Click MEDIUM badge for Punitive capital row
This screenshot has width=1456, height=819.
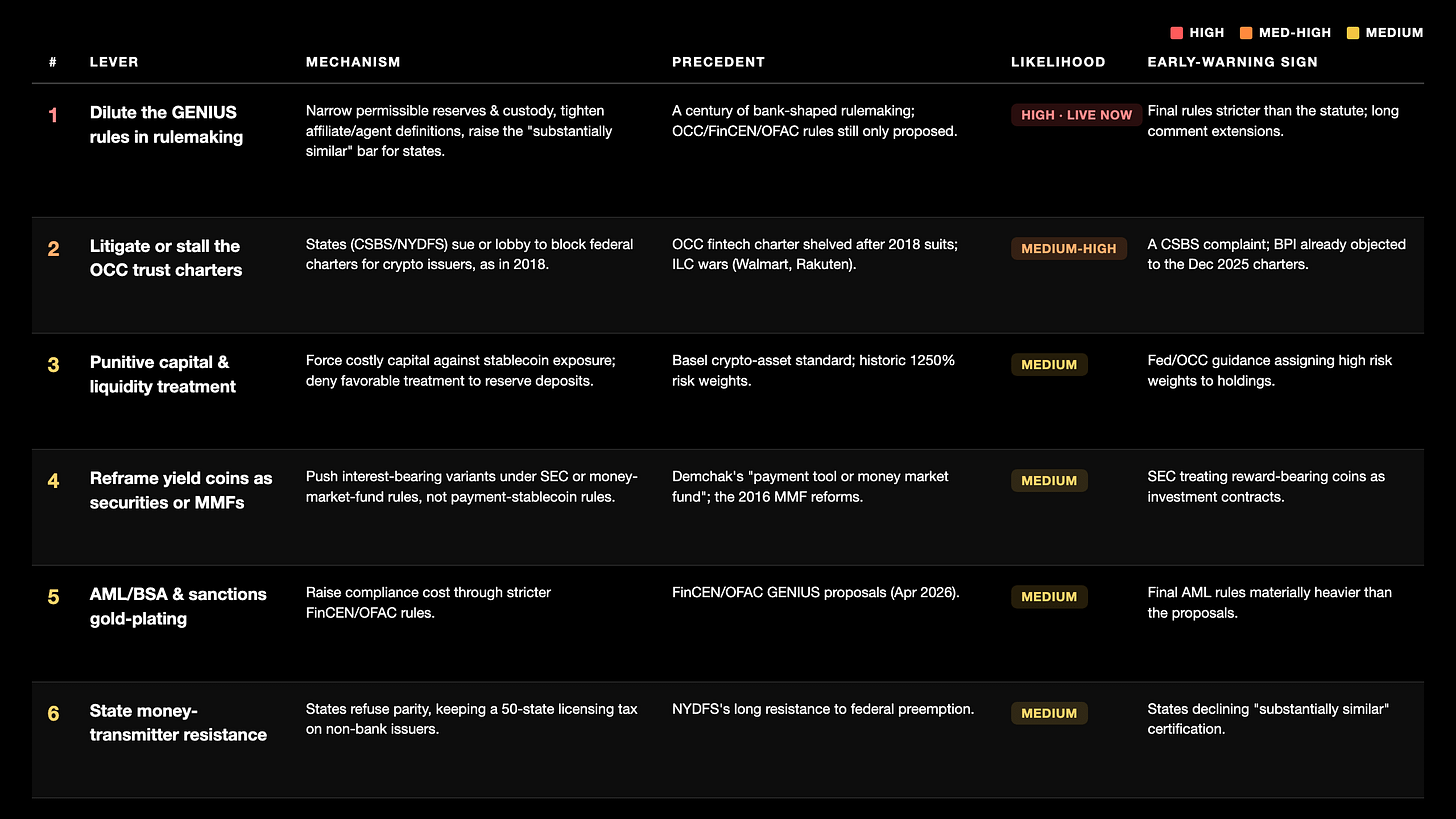coord(1049,365)
